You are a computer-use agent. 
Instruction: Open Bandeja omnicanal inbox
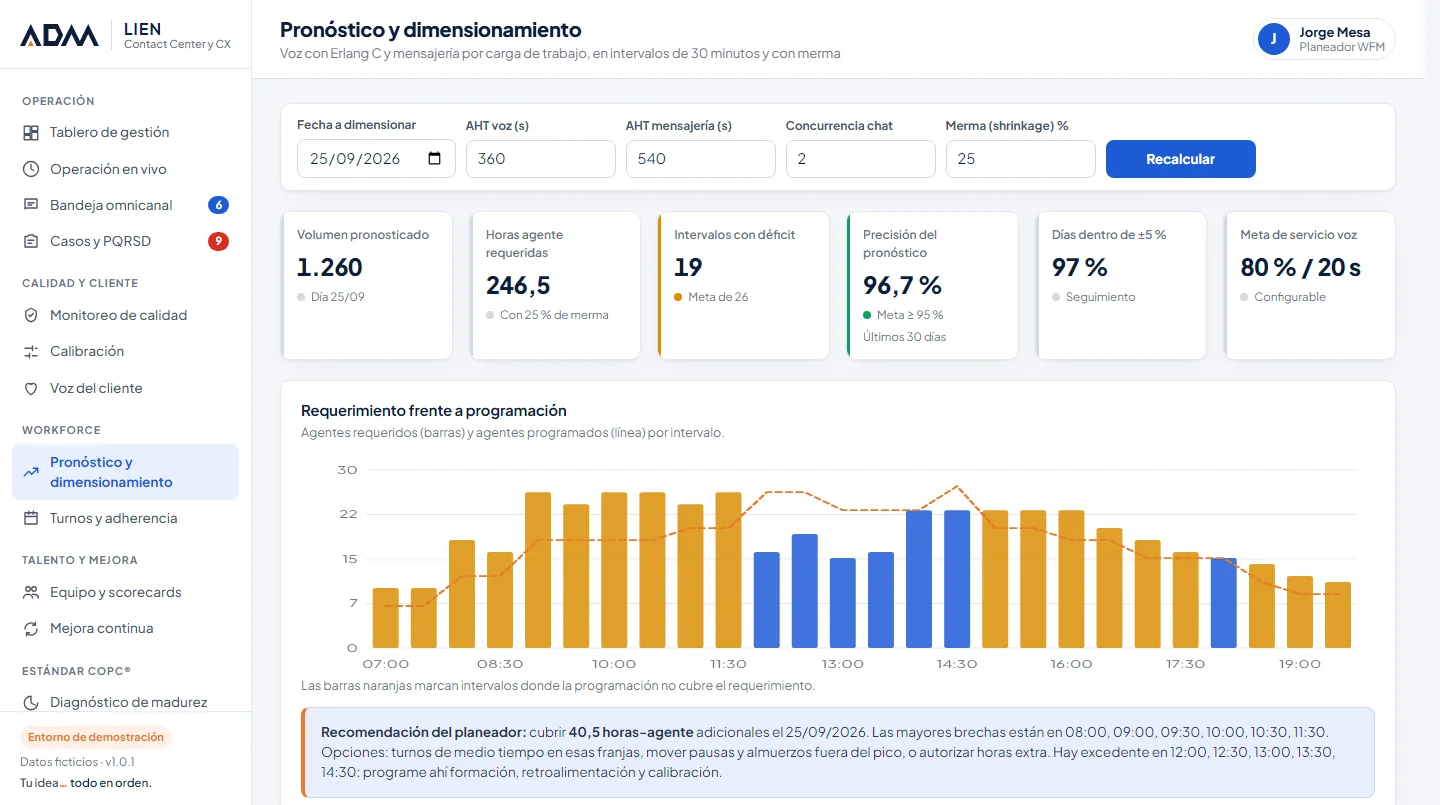125,205
